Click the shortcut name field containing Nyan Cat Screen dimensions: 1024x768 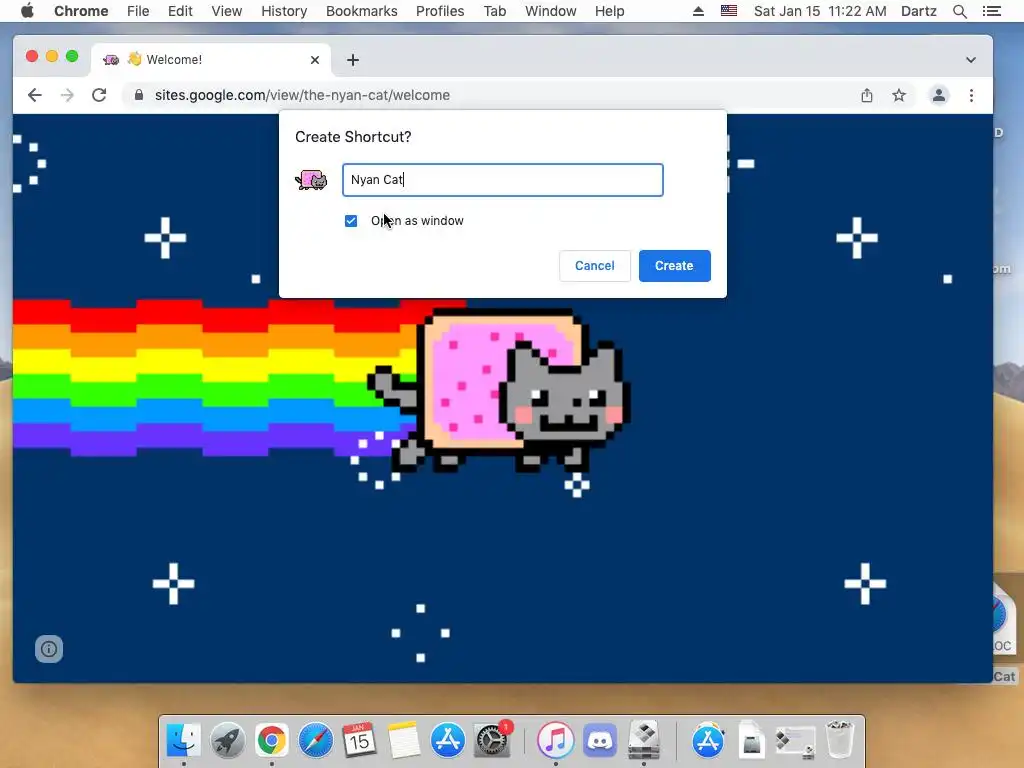click(x=502, y=180)
